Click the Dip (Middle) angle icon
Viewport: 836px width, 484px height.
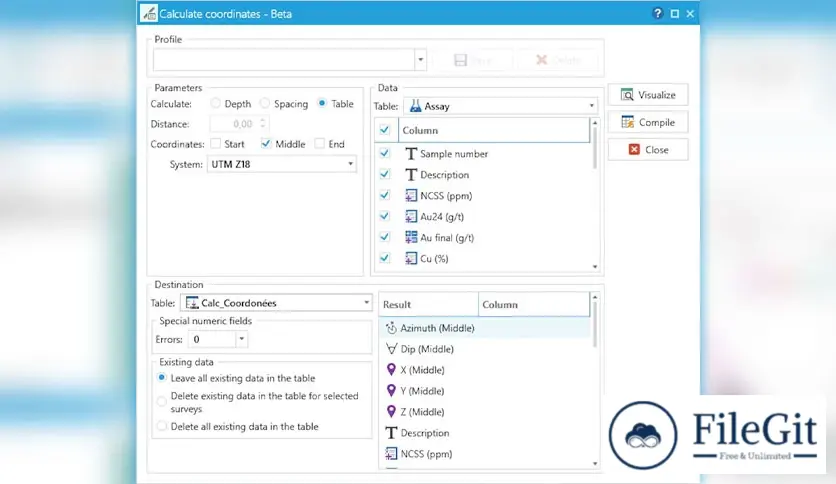pyautogui.click(x=391, y=349)
